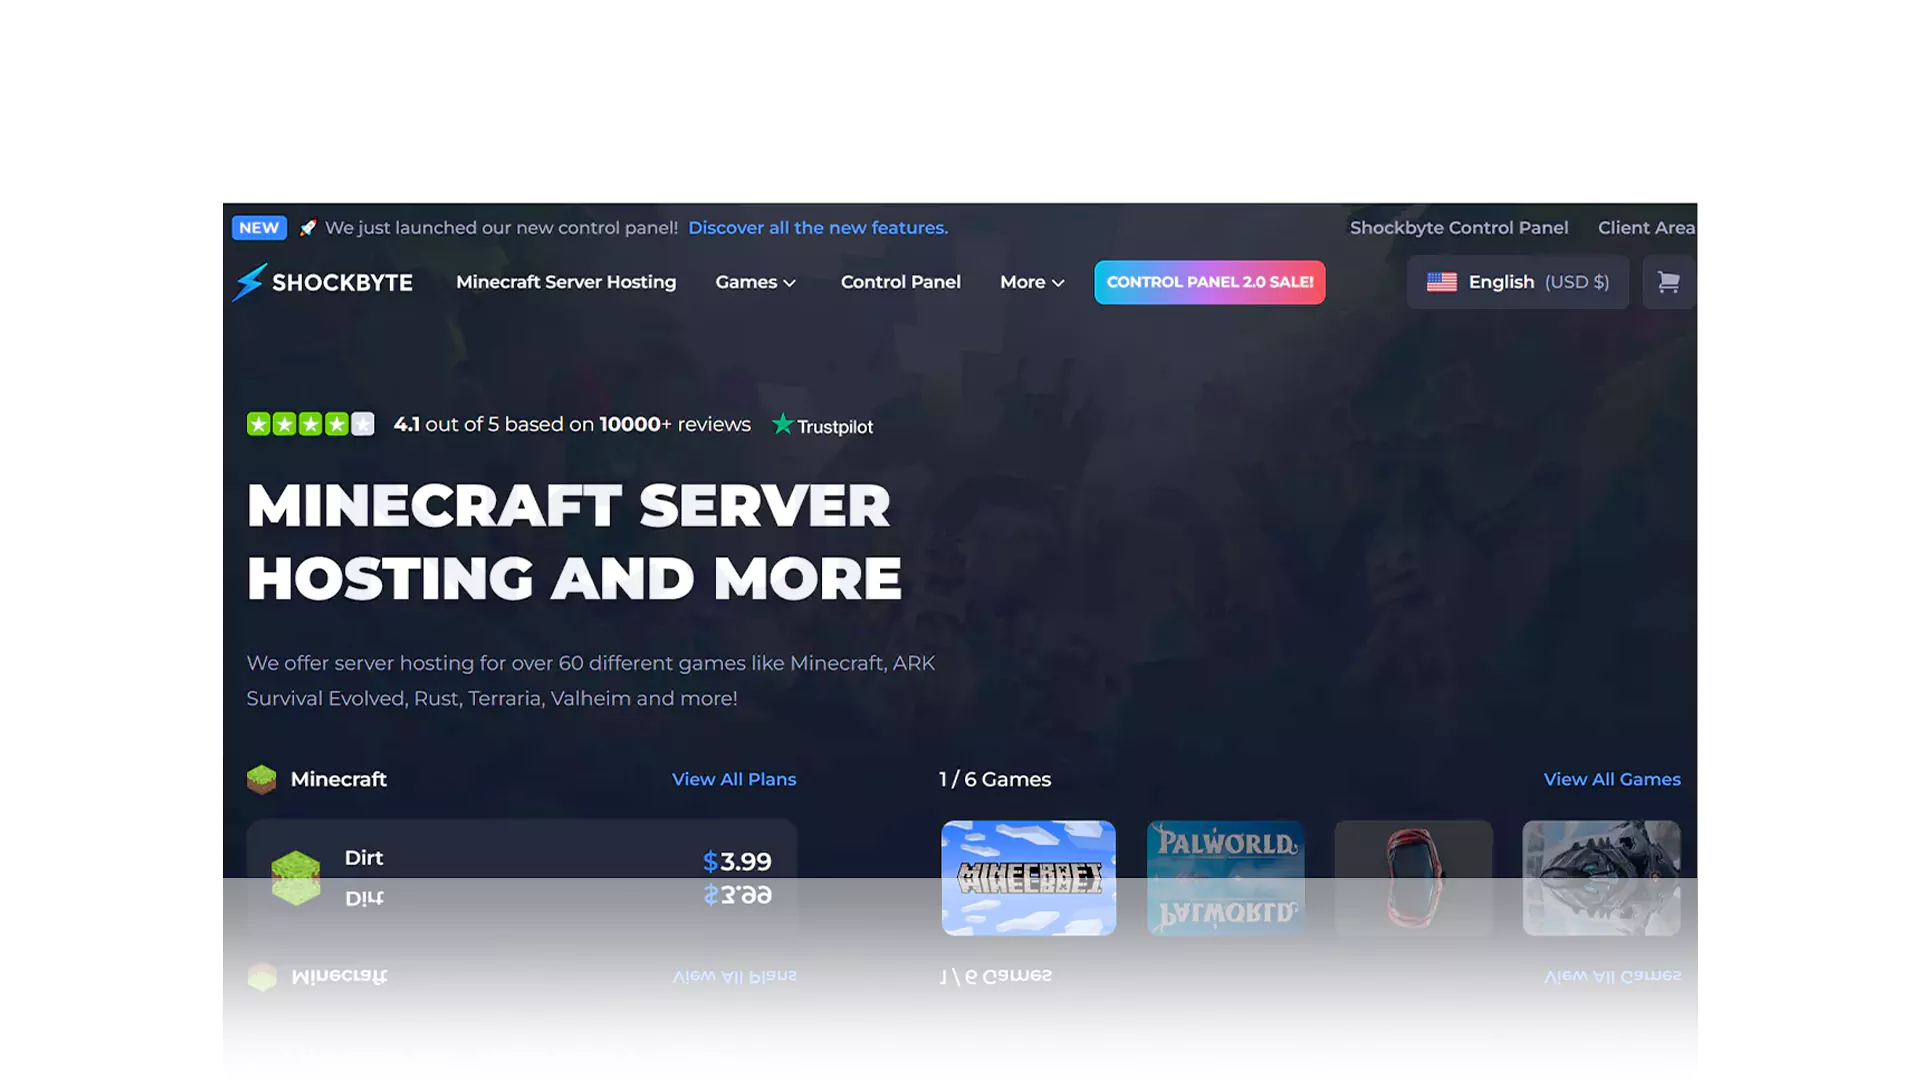The image size is (1920, 1080).
Task: Click the Shockbyte lightning bolt logo
Action: (248, 282)
